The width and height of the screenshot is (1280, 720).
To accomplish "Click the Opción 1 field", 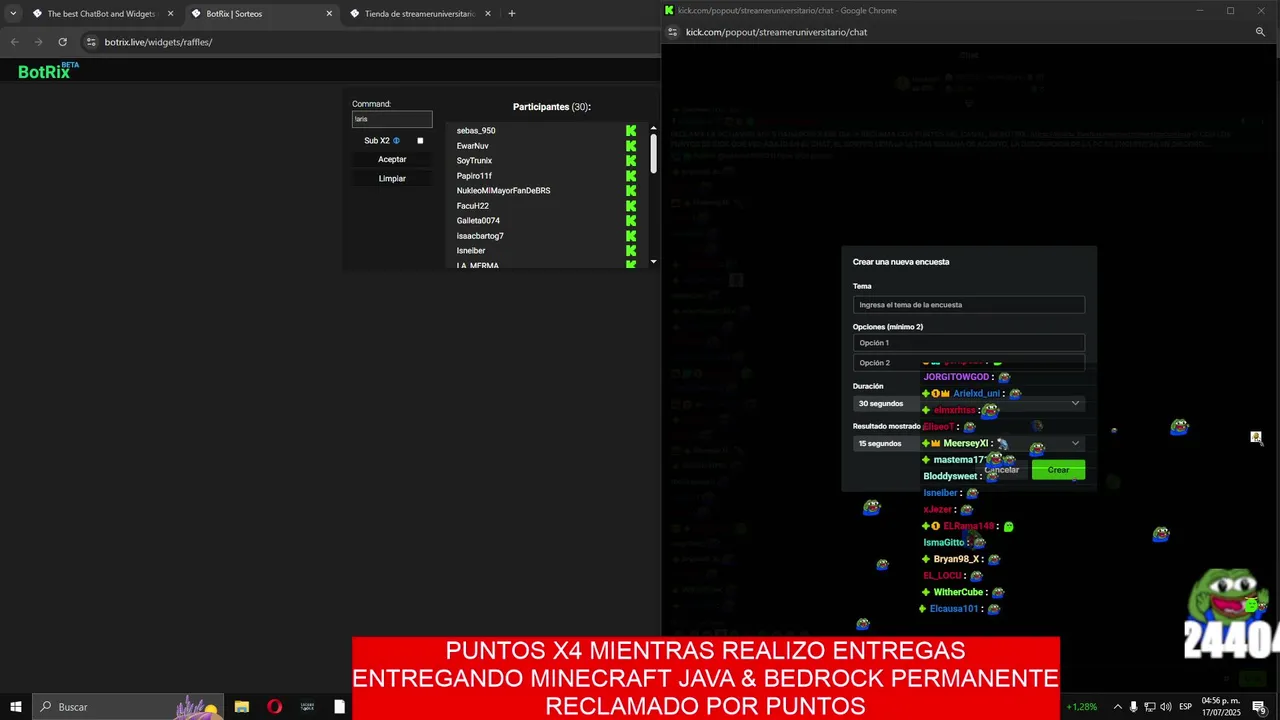I will coord(969,343).
